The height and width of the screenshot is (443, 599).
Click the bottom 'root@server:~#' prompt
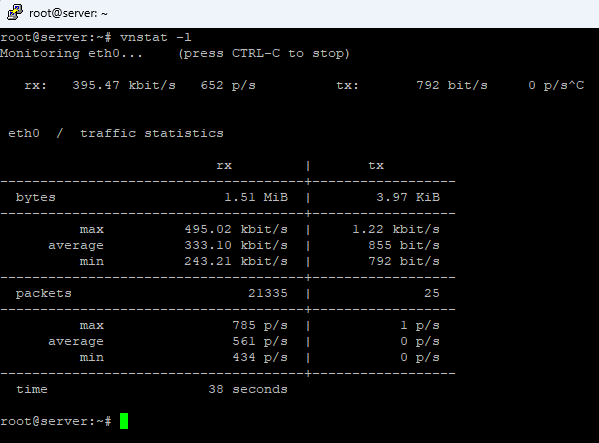[56, 422]
